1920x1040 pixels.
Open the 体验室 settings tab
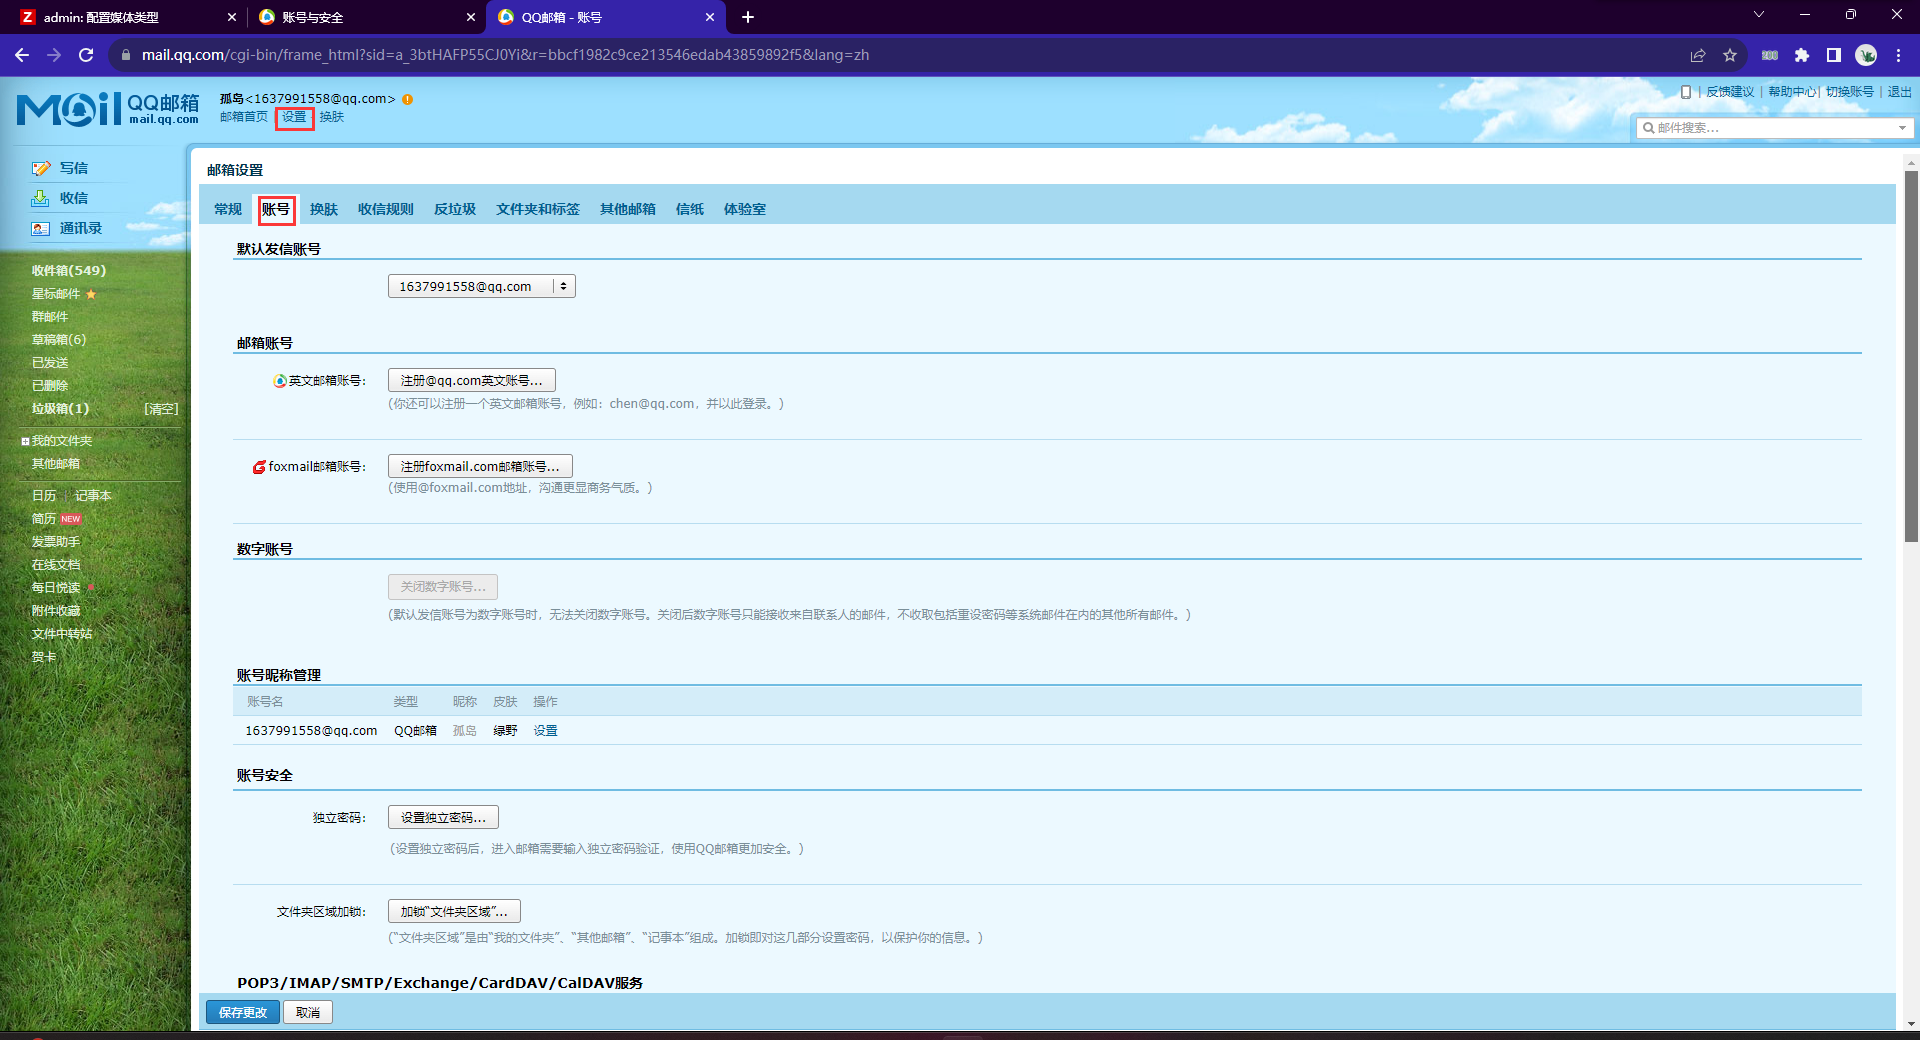745,209
